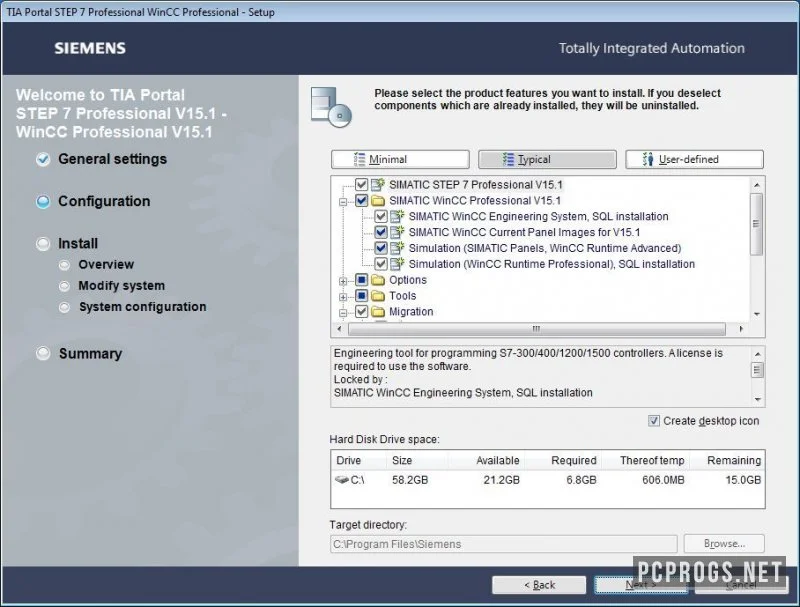Click the Tools folder icon
The height and width of the screenshot is (607, 800).
coord(378,296)
